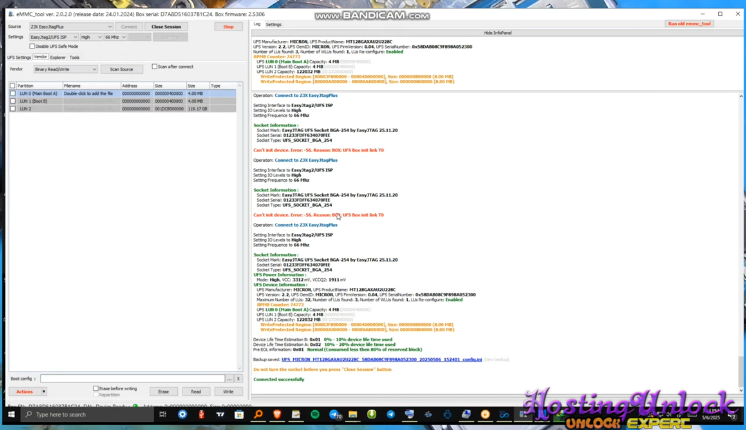
Task: Click the Boot config input field
Action: [132, 379]
